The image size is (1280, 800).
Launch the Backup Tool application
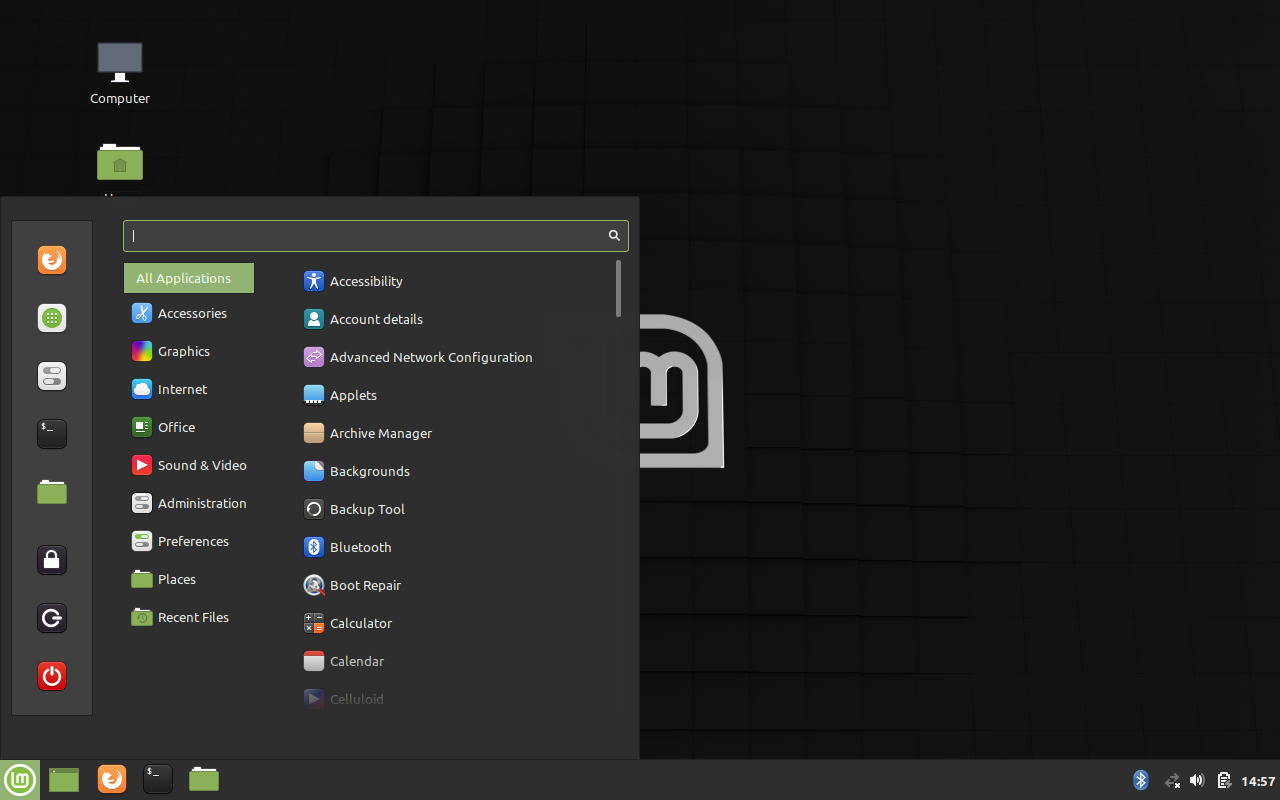[x=366, y=509]
